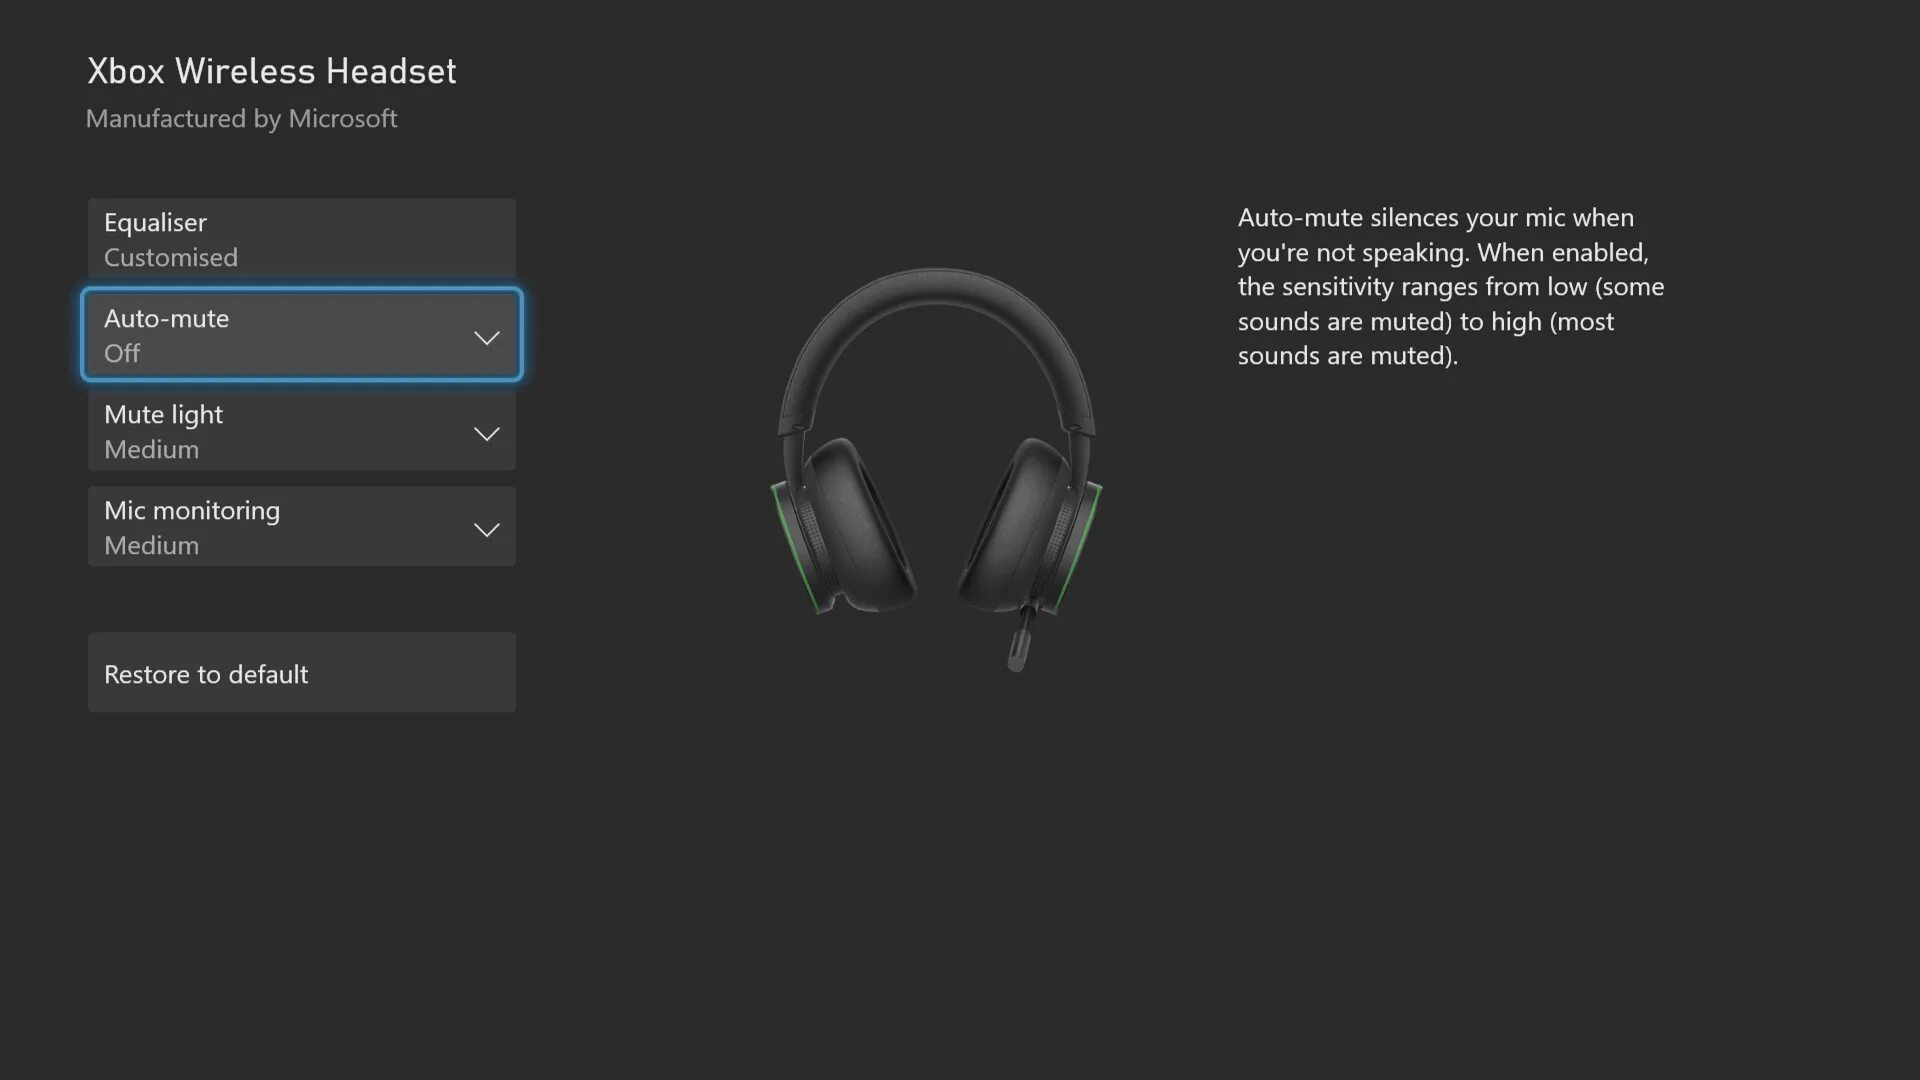This screenshot has height=1080, width=1920.
Task: Click Restore to default button
Action: tap(300, 673)
